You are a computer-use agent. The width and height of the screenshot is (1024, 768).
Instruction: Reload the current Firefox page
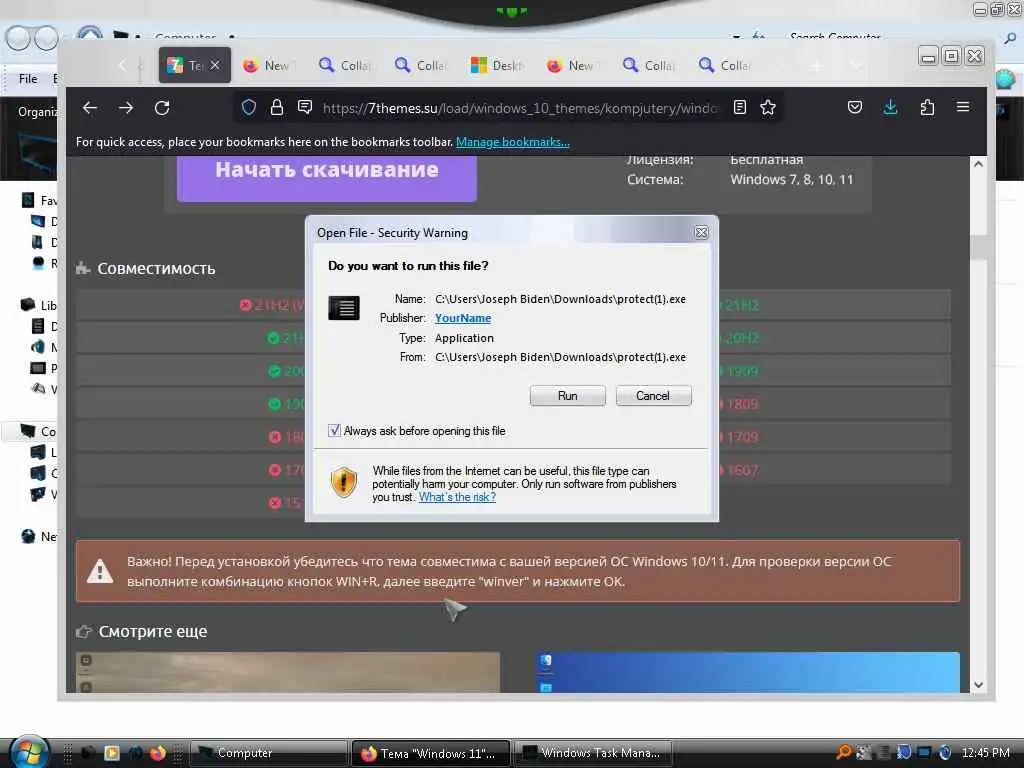coord(162,108)
